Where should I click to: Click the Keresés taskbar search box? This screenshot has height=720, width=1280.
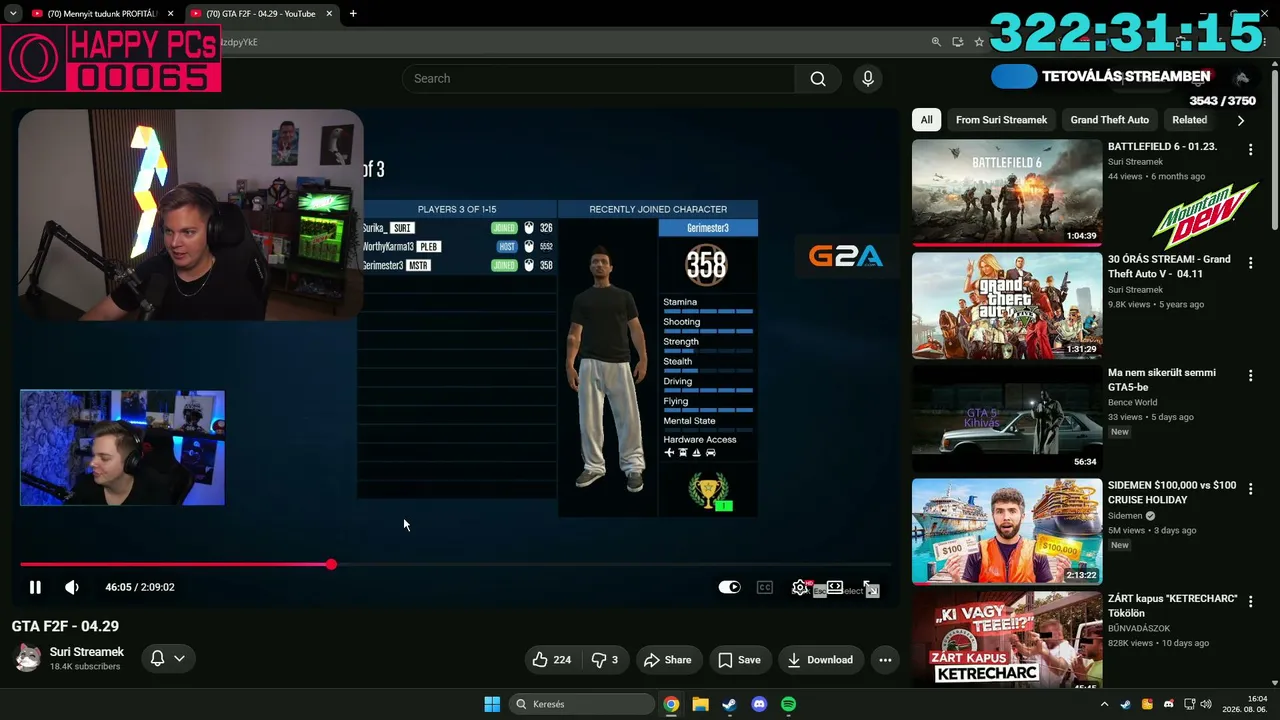click(x=584, y=704)
